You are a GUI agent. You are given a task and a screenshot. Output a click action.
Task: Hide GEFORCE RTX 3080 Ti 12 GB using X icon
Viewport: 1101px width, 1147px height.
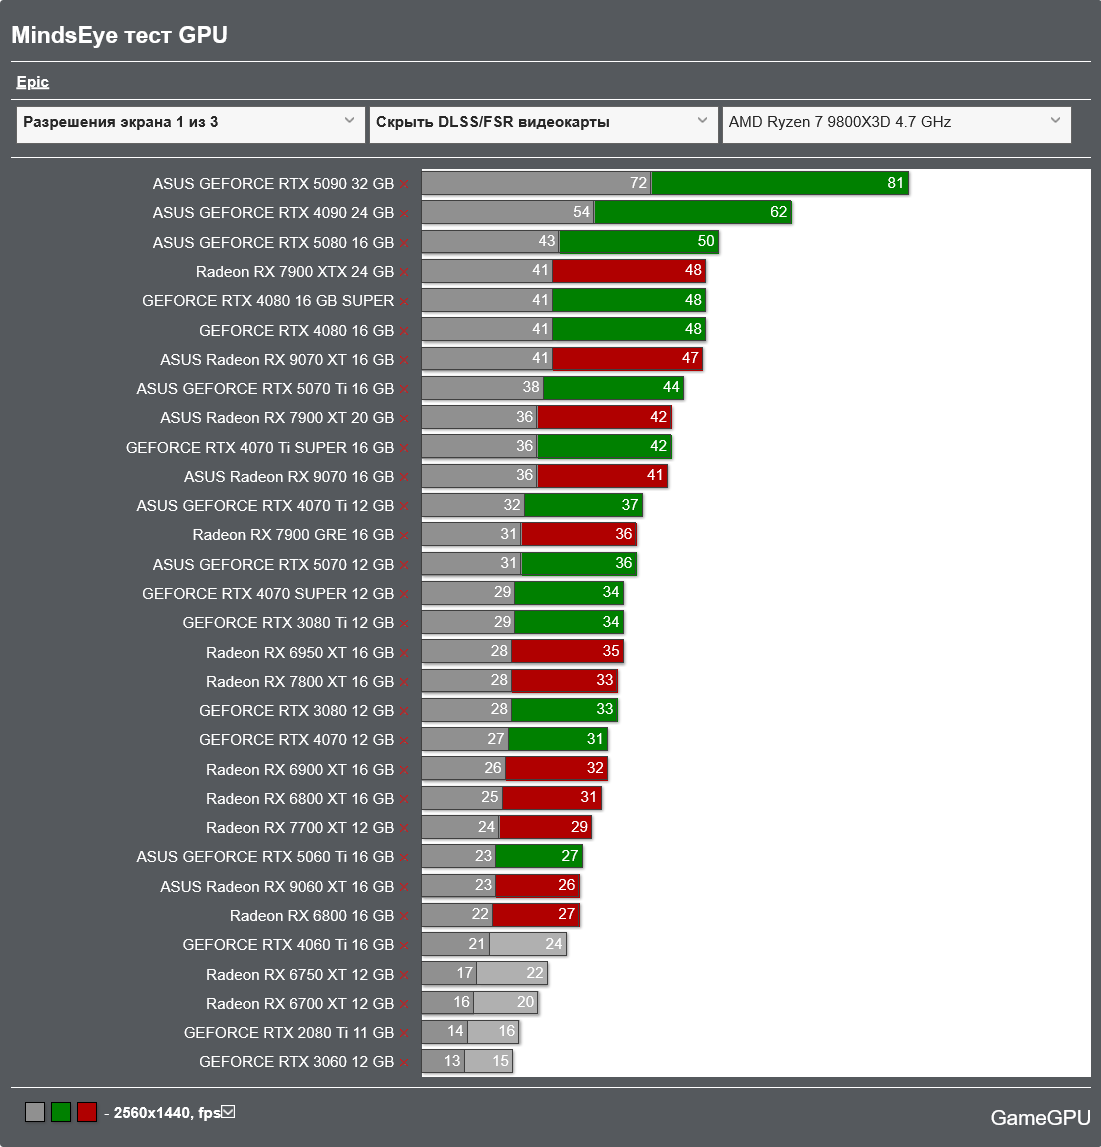[x=404, y=624]
